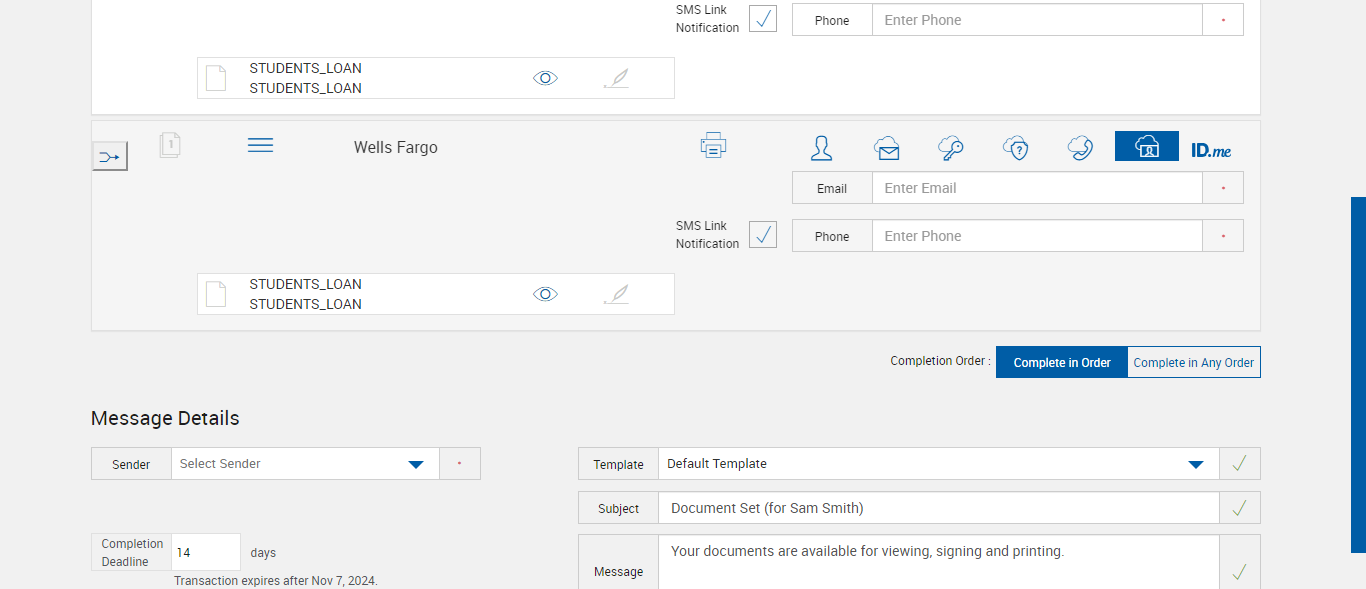The height and width of the screenshot is (589, 1366).
Task: Uncheck SMS Link Notification for Wells Fargo
Action: pyautogui.click(x=763, y=235)
